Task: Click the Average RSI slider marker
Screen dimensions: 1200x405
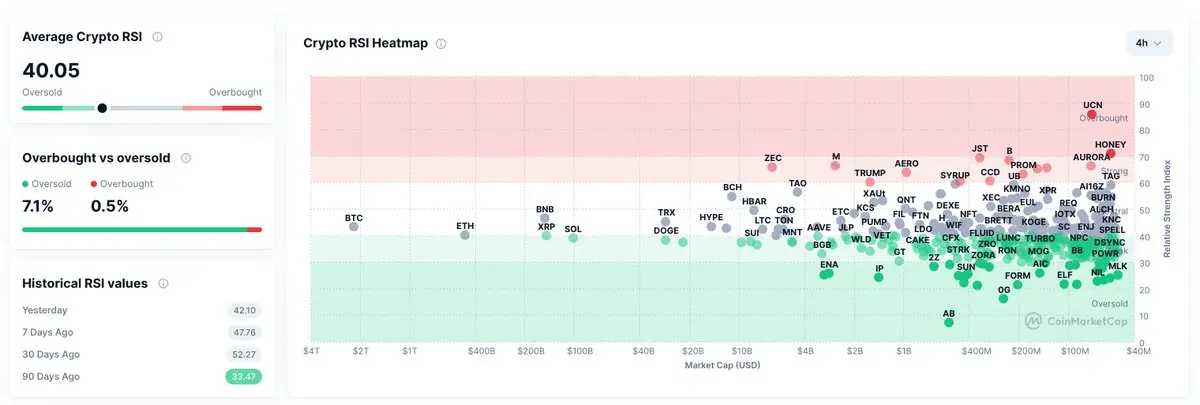Action: [x=102, y=108]
